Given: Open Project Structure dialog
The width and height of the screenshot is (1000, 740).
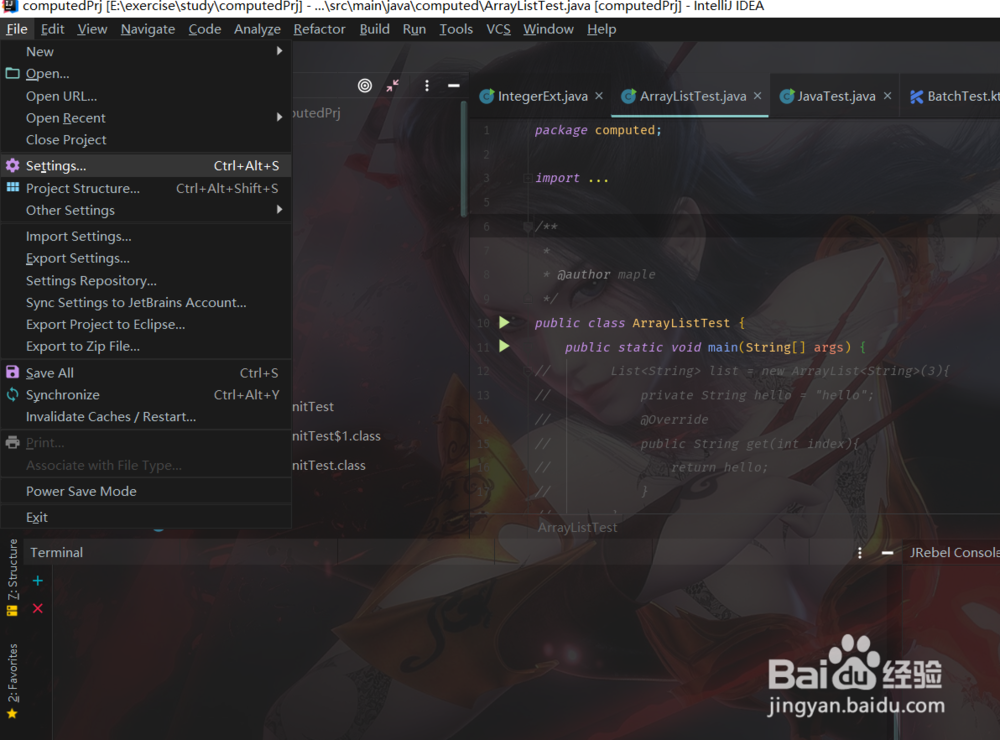Looking at the screenshot, I should pos(146,188).
